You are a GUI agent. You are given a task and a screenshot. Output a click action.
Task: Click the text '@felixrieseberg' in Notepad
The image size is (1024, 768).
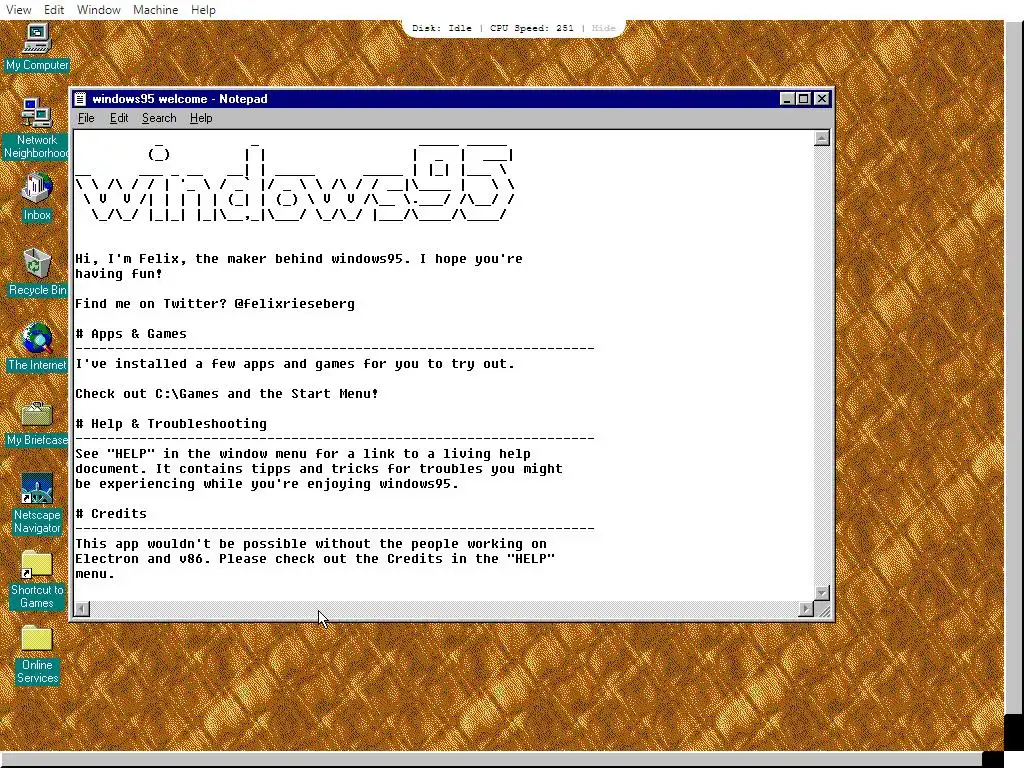(x=295, y=304)
